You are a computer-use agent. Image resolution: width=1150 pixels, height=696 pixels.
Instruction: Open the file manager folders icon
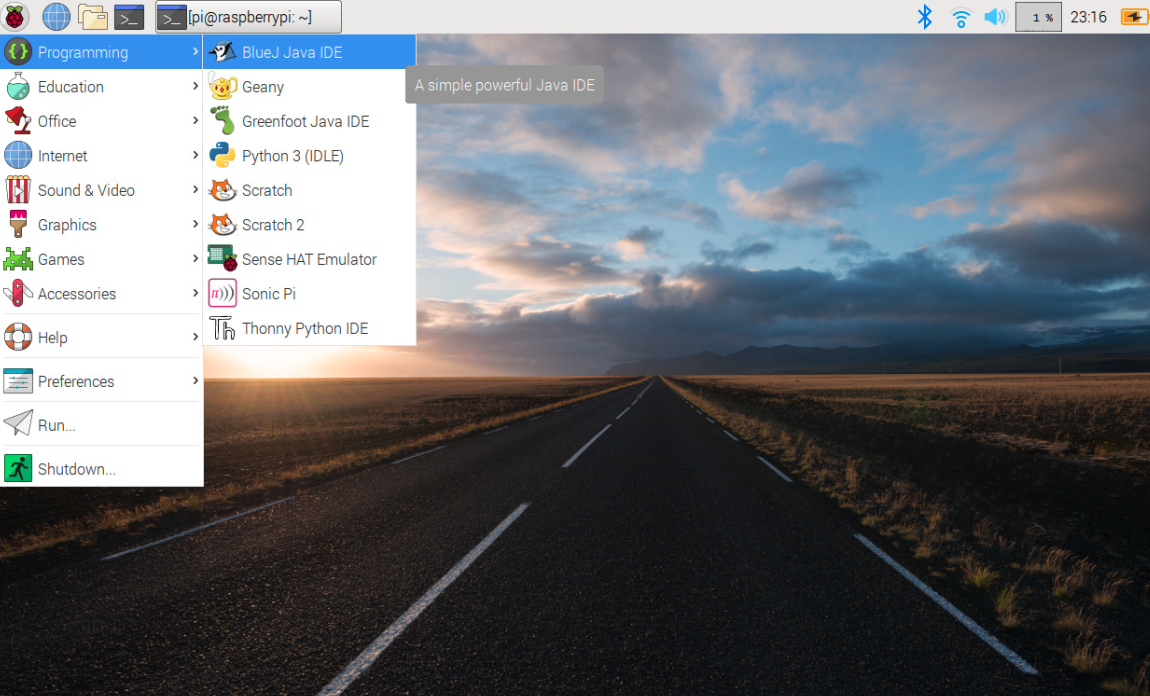tap(93, 16)
